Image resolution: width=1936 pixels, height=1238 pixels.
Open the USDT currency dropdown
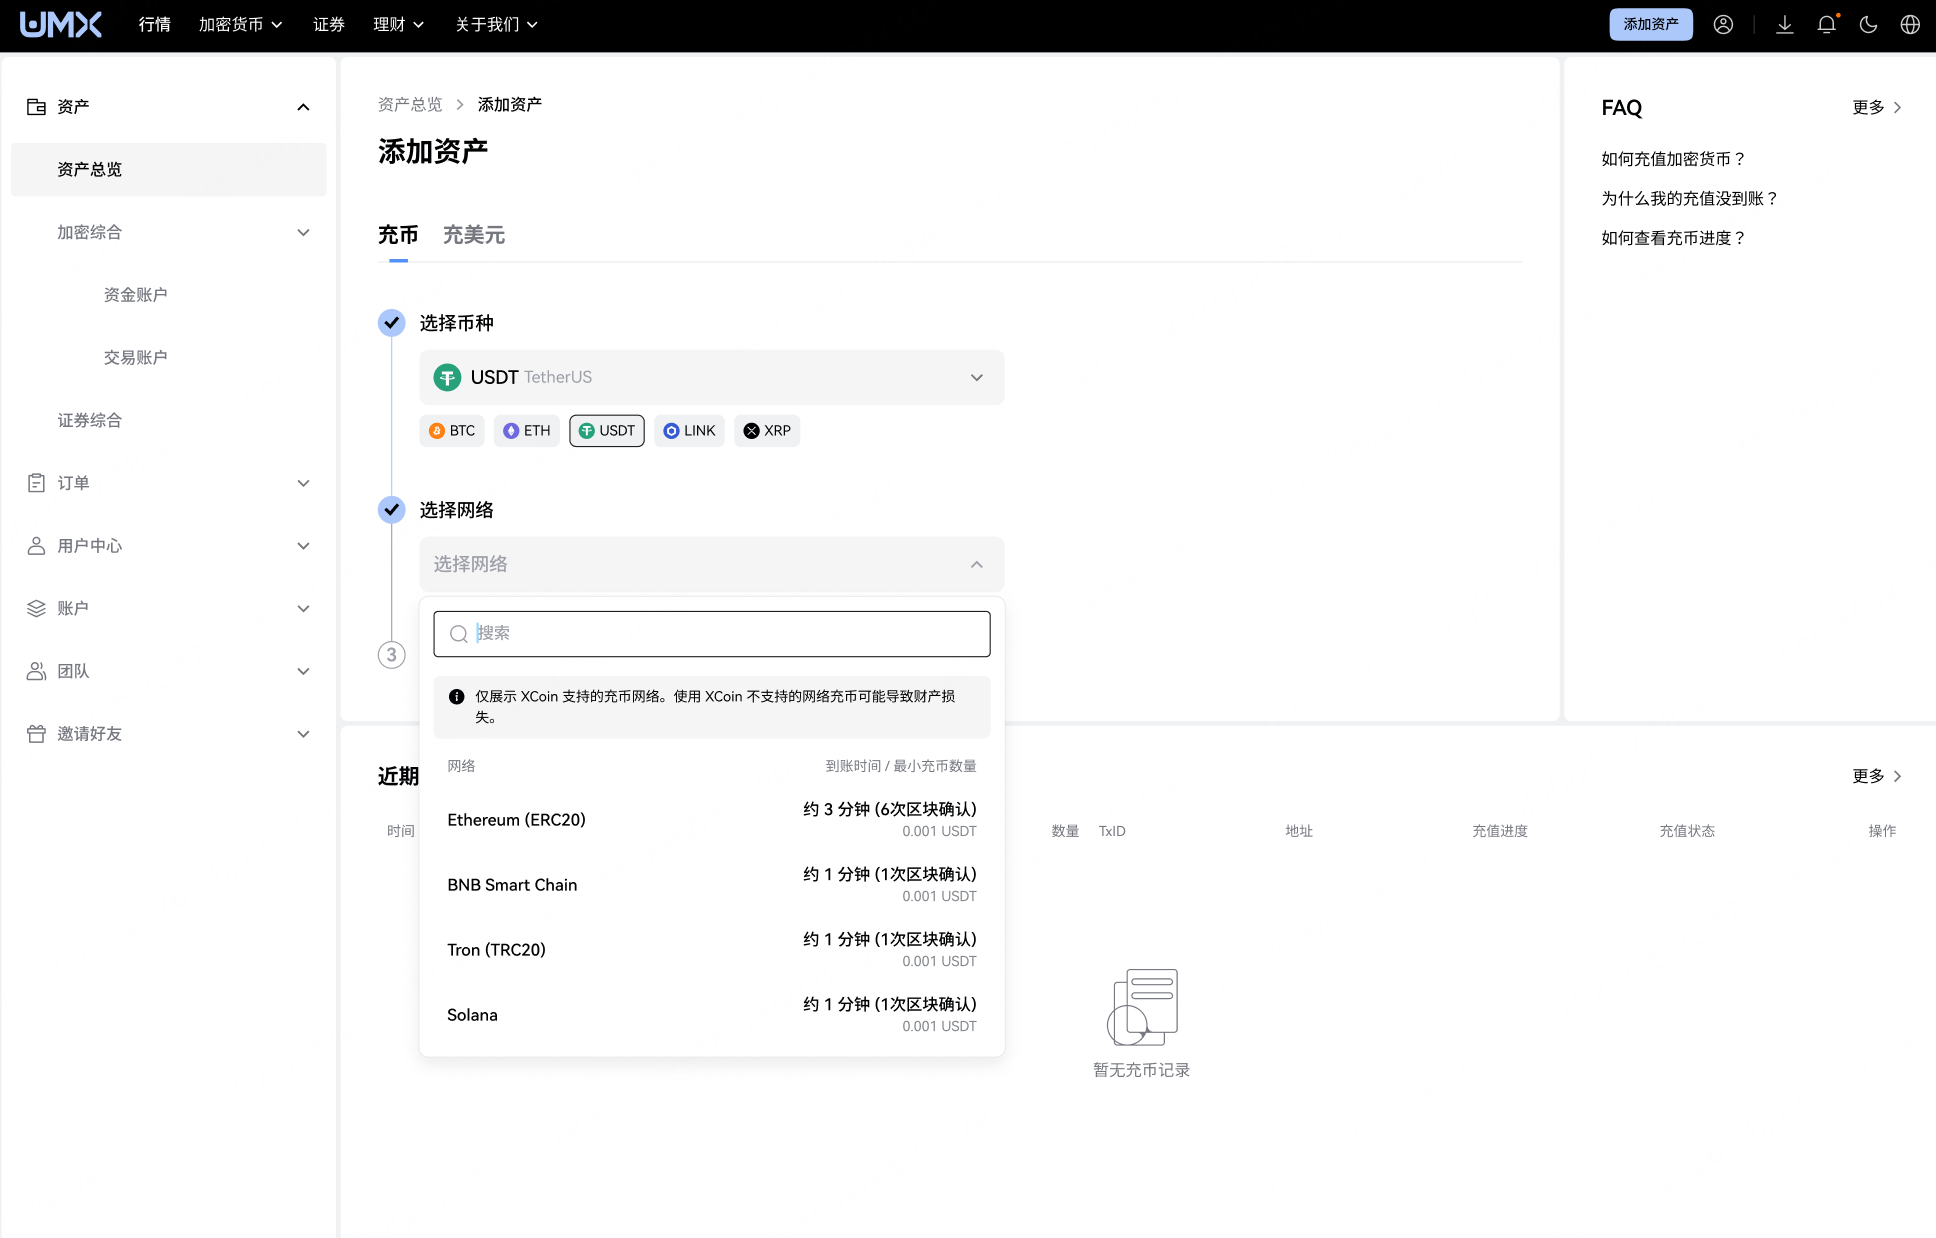[712, 377]
